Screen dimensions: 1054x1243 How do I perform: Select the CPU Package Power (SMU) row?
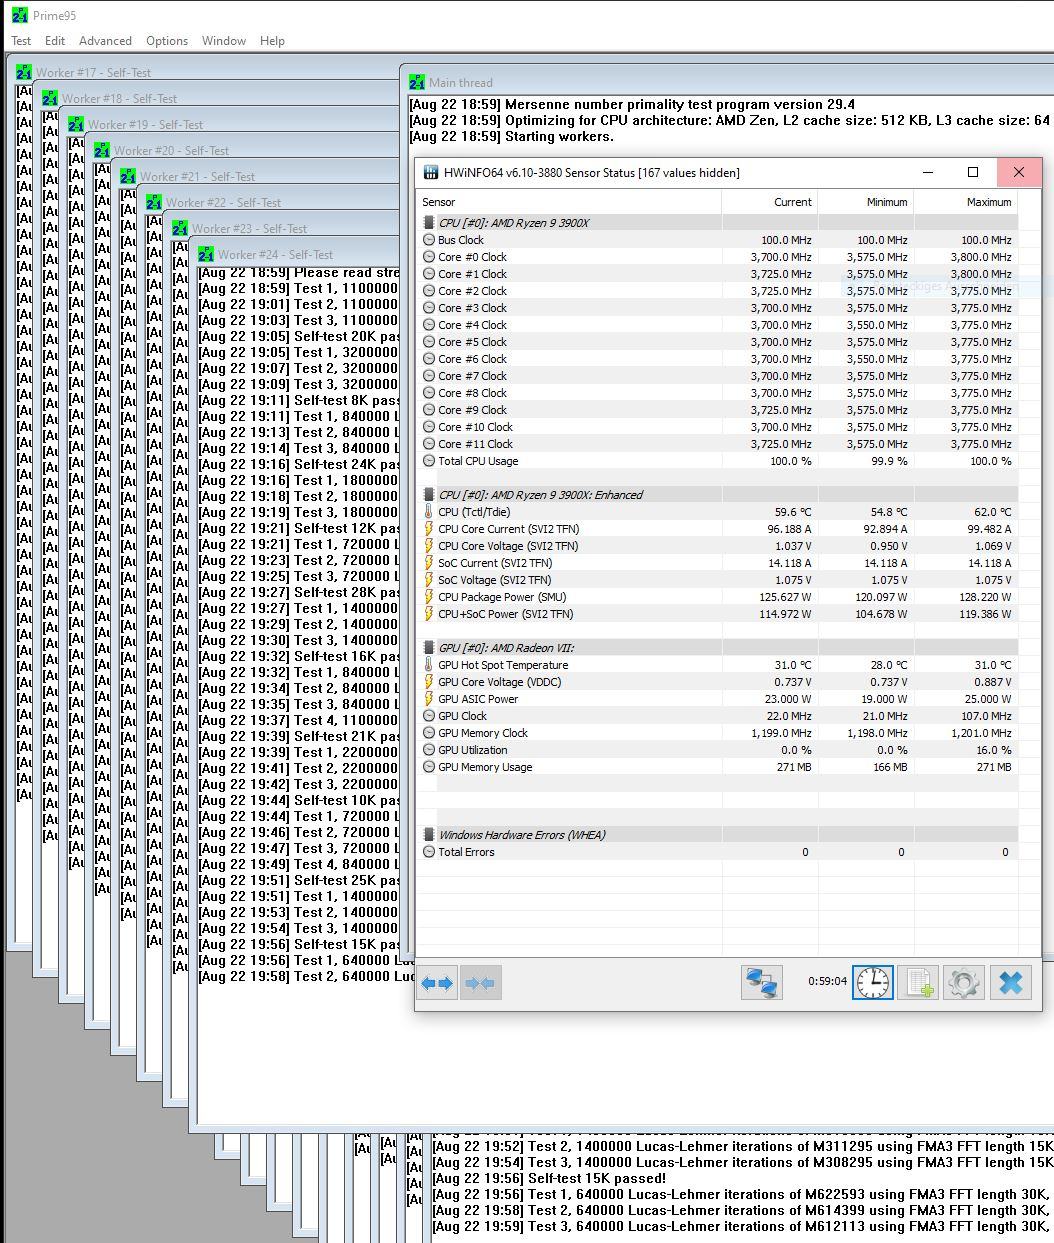[x=718, y=596]
